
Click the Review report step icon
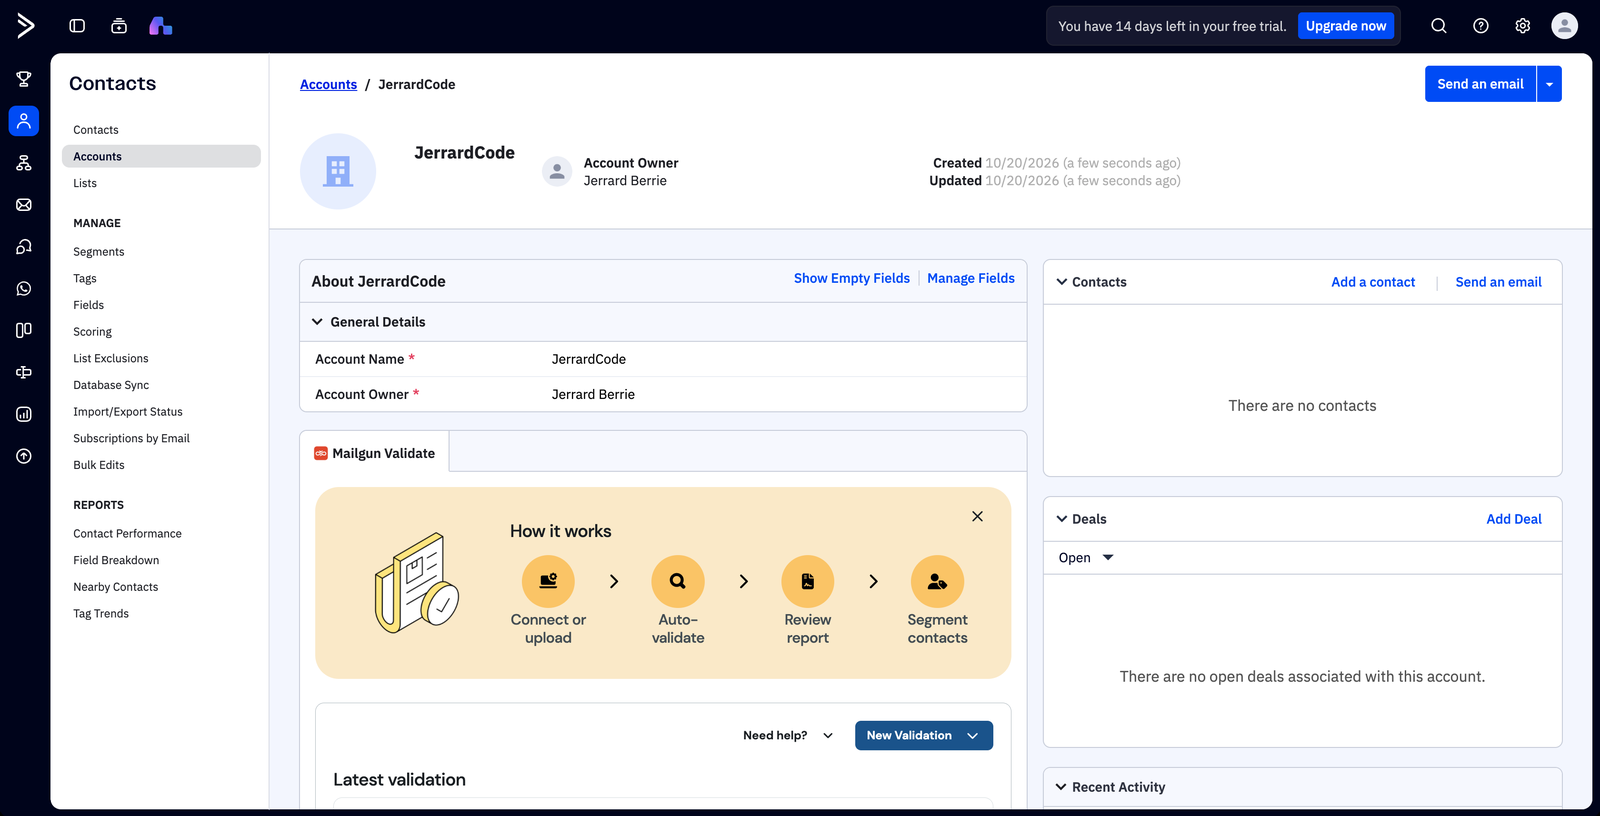point(808,581)
